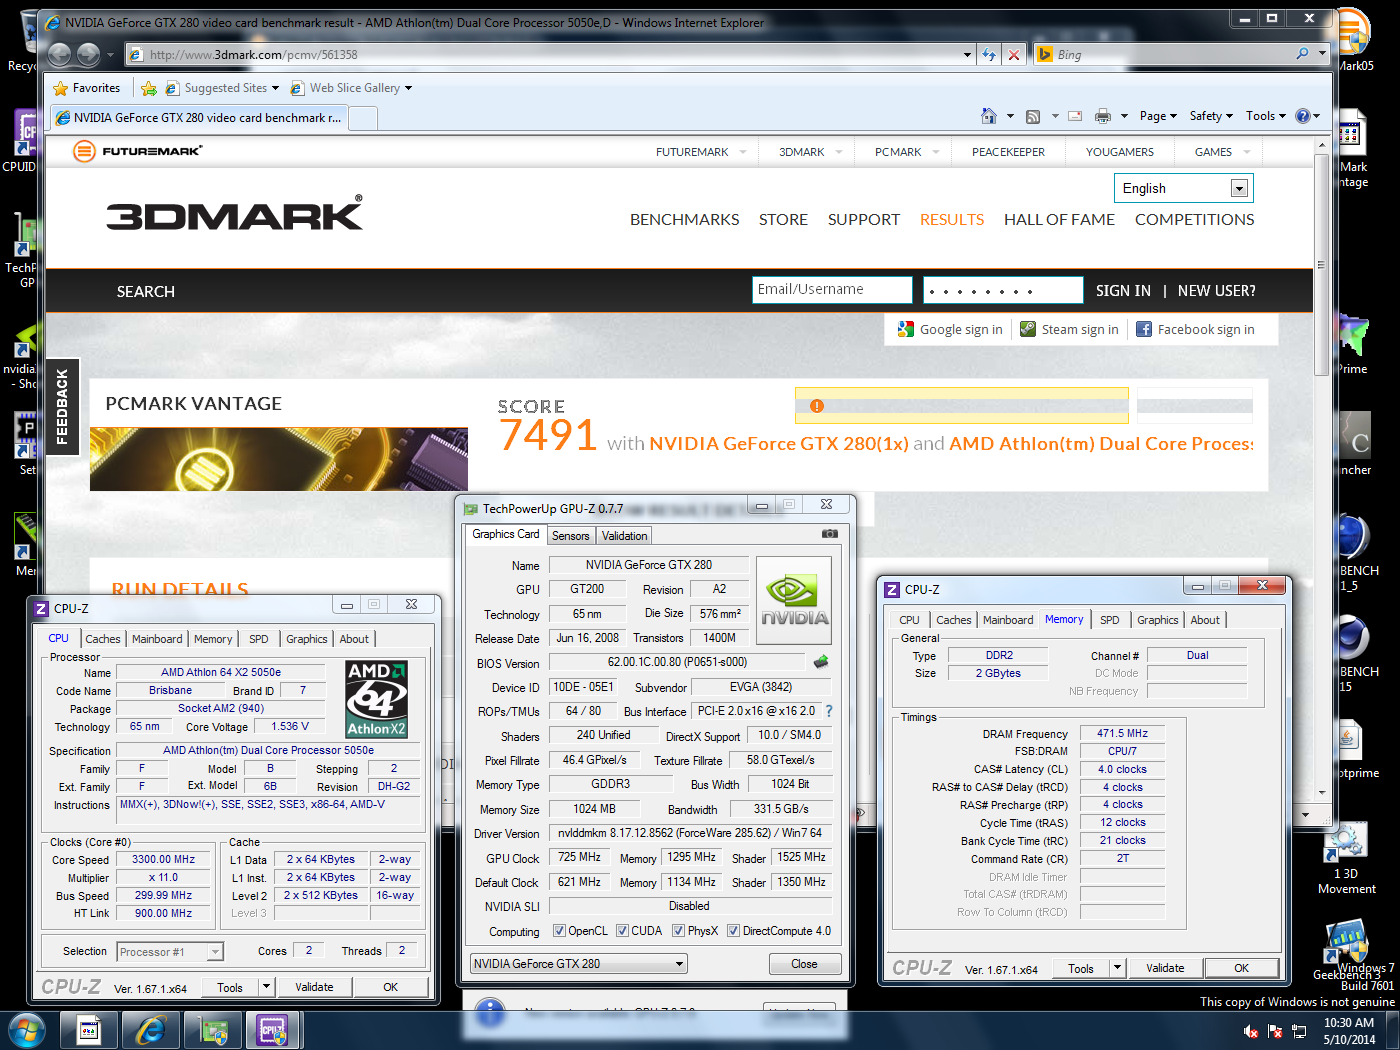Viewport: 1400px width, 1050px height.
Task: Click the IE vertical scrollbar thumb
Action: 1322,265
